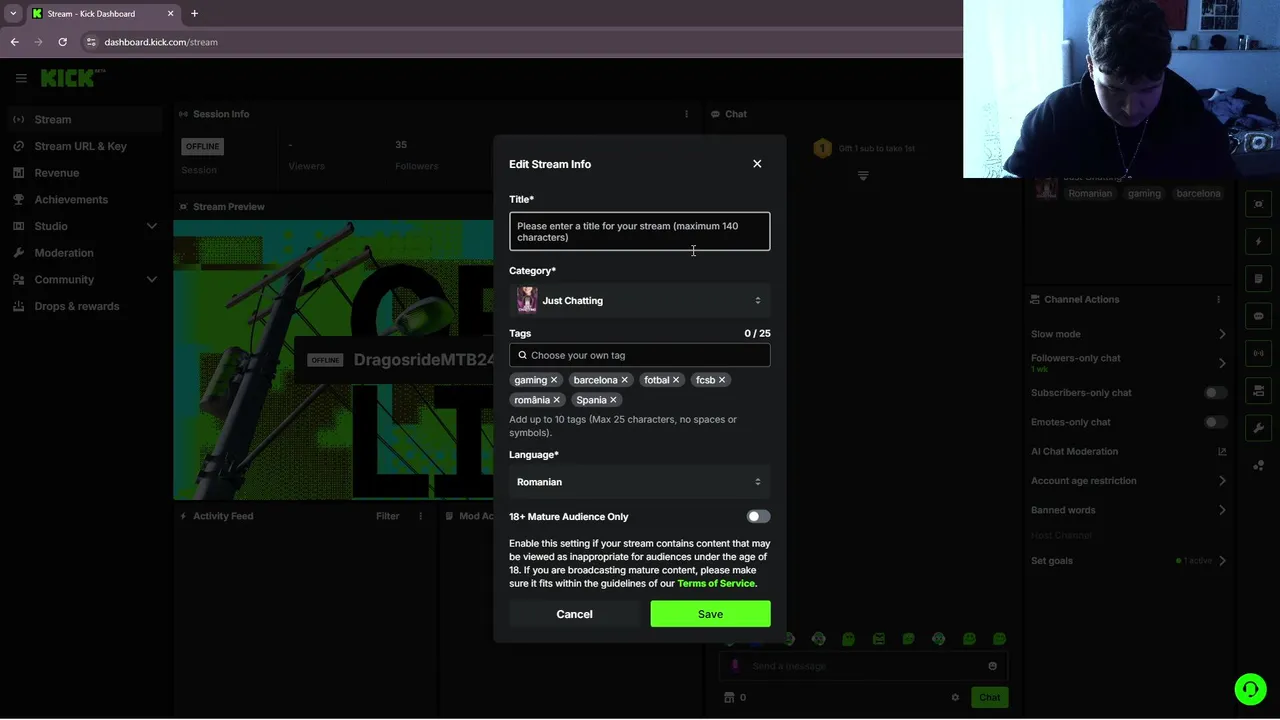Image resolution: width=1280 pixels, height=720 pixels.
Task: Open browser tab search dropdown
Action: pyautogui.click(x=13, y=14)
